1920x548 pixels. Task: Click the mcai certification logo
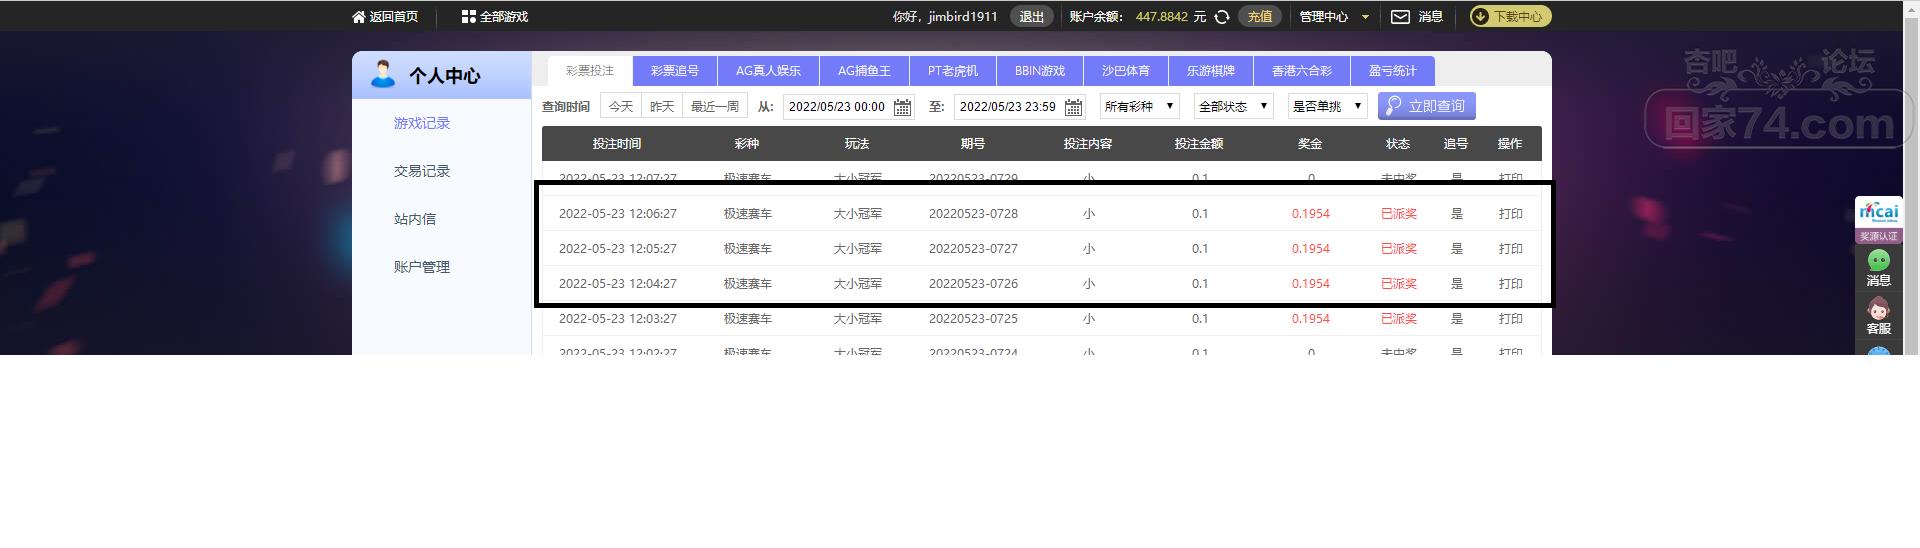[1879, 212]
